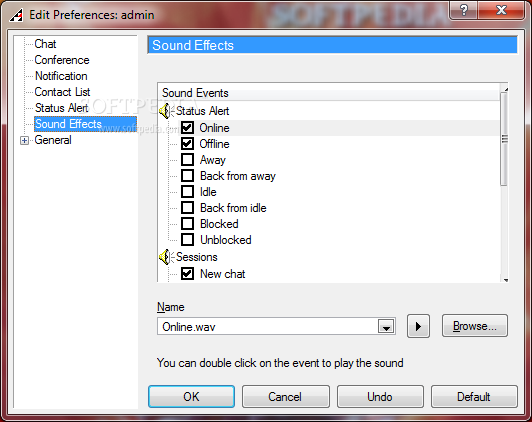This screenshot has width=532, height=422.
Task: Enable the Back from idle checkbox
Action: click(187, 208)
